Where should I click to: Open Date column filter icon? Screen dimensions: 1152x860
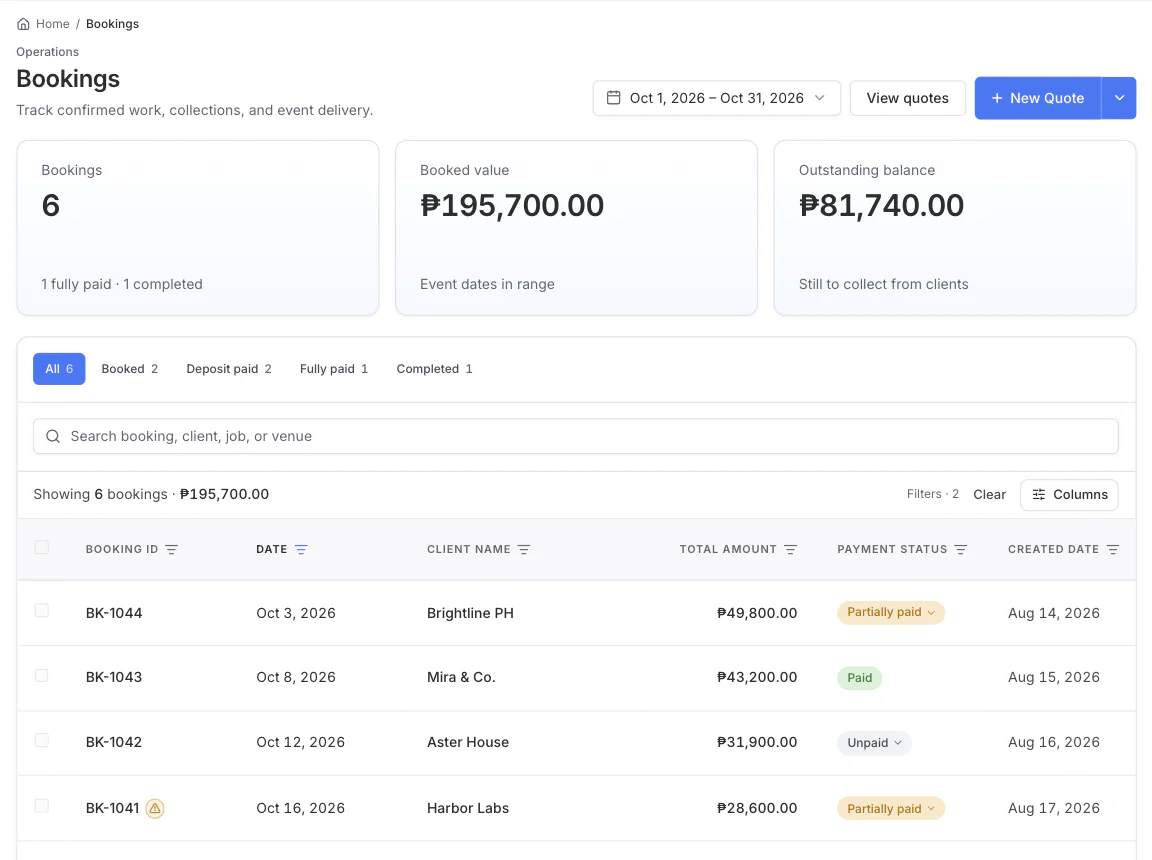301,549
